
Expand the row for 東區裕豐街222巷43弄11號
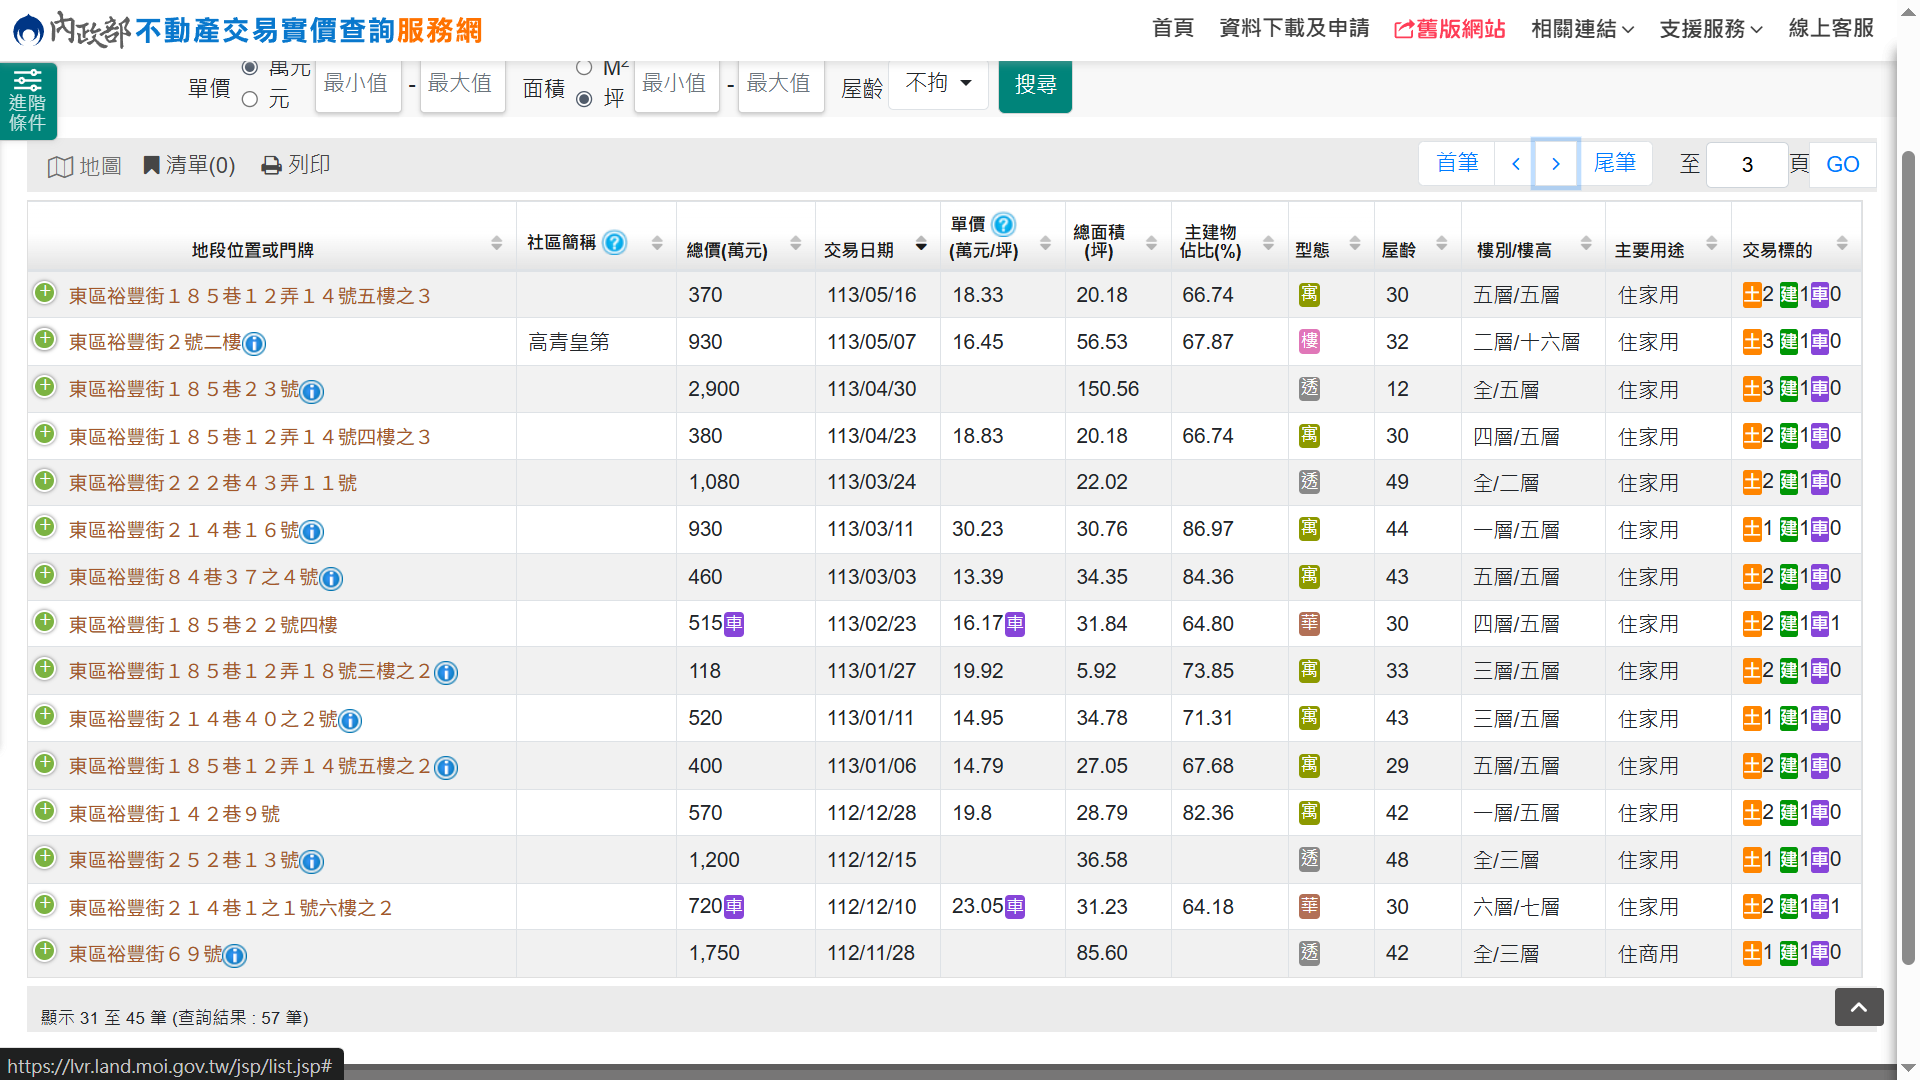pos(44,481)
